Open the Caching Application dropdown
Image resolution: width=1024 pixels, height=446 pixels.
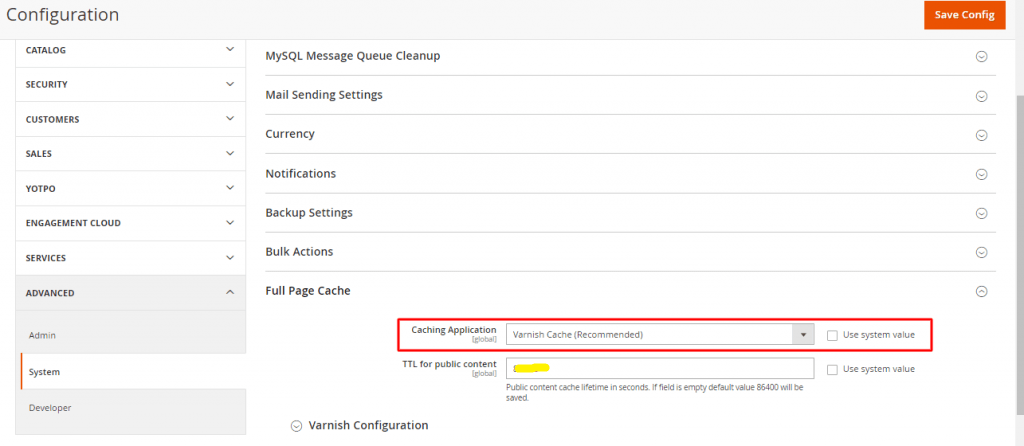[660, 334]
